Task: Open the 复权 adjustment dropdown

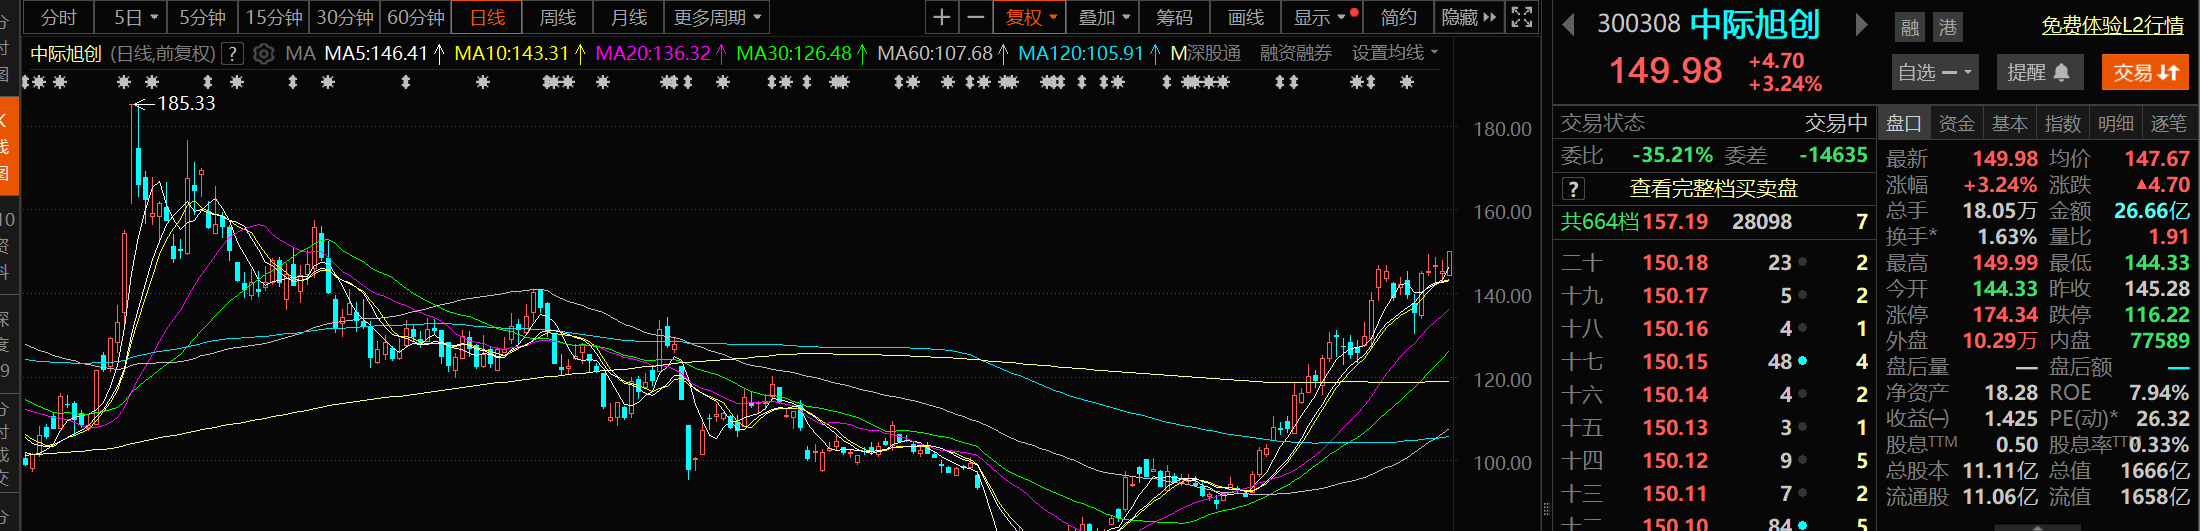Action: pyautogui.click(x=1031, y=17)
